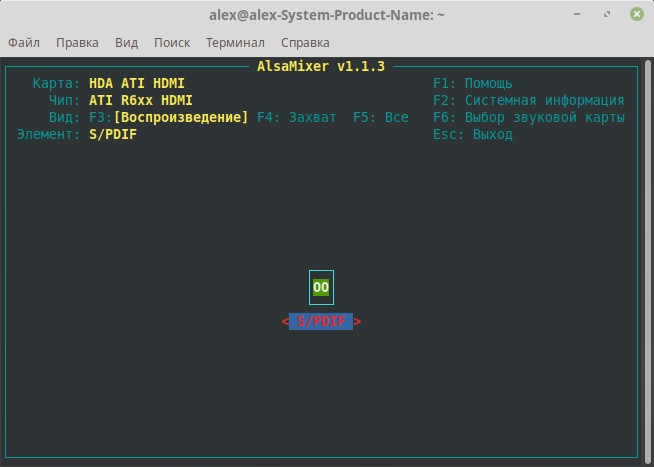
Task: Click Esc Выход to exit AlsaMixer
Action: (473, 134)
